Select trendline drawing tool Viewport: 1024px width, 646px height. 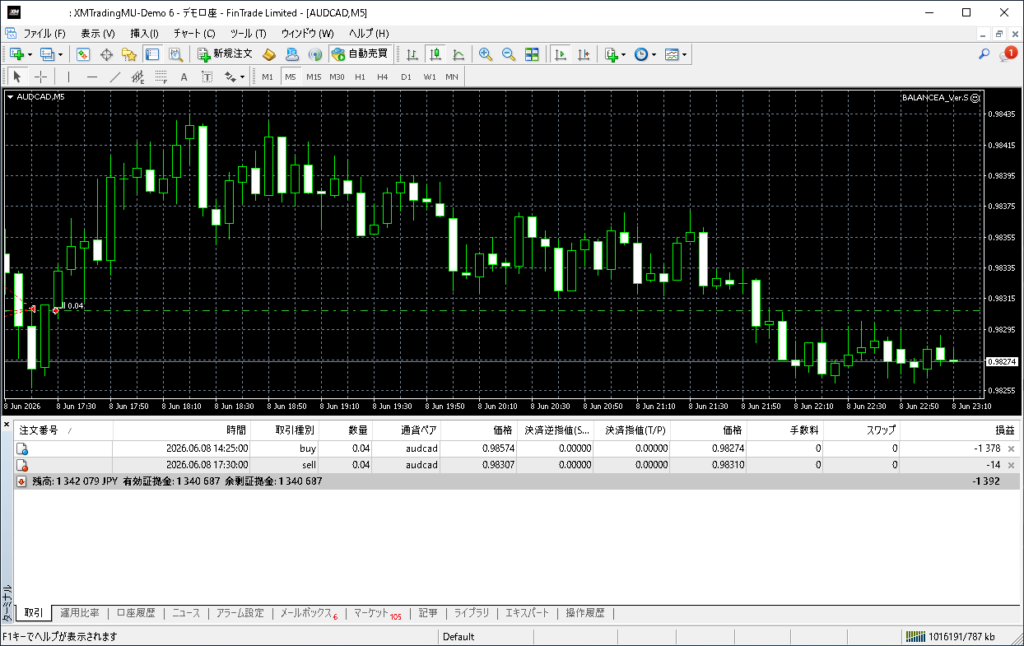point(115,76)
